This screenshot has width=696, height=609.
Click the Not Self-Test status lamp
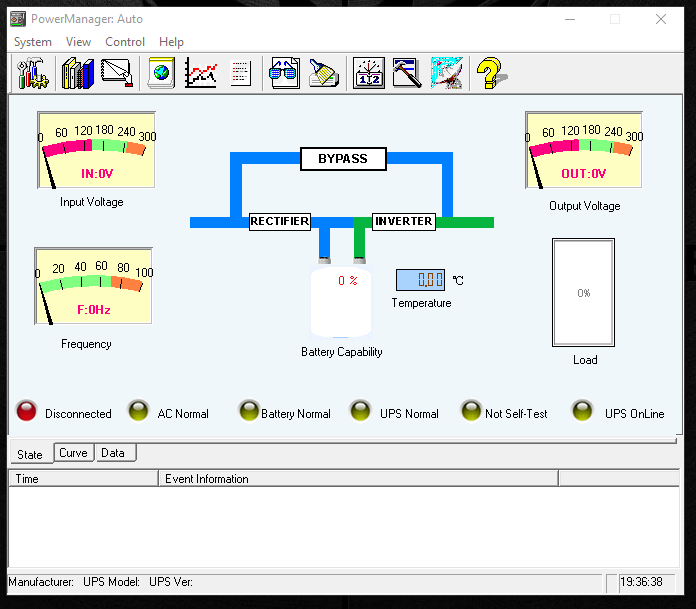click(471, 411)
